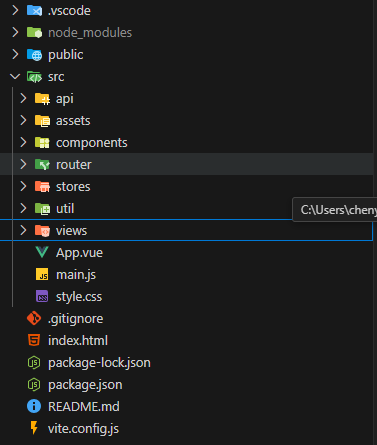Select the .vscode folder name
Viewport: 377px width, 445px height.
69,11
